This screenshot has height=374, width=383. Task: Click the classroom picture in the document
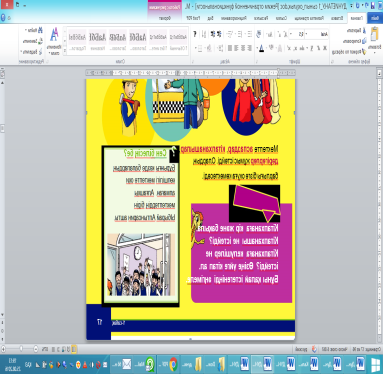pyautogui.click(x=141, y=264)
